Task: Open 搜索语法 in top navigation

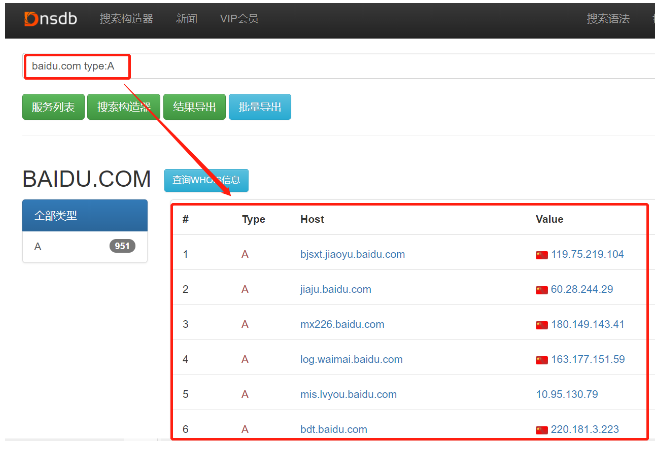Action: coord(608,19)
